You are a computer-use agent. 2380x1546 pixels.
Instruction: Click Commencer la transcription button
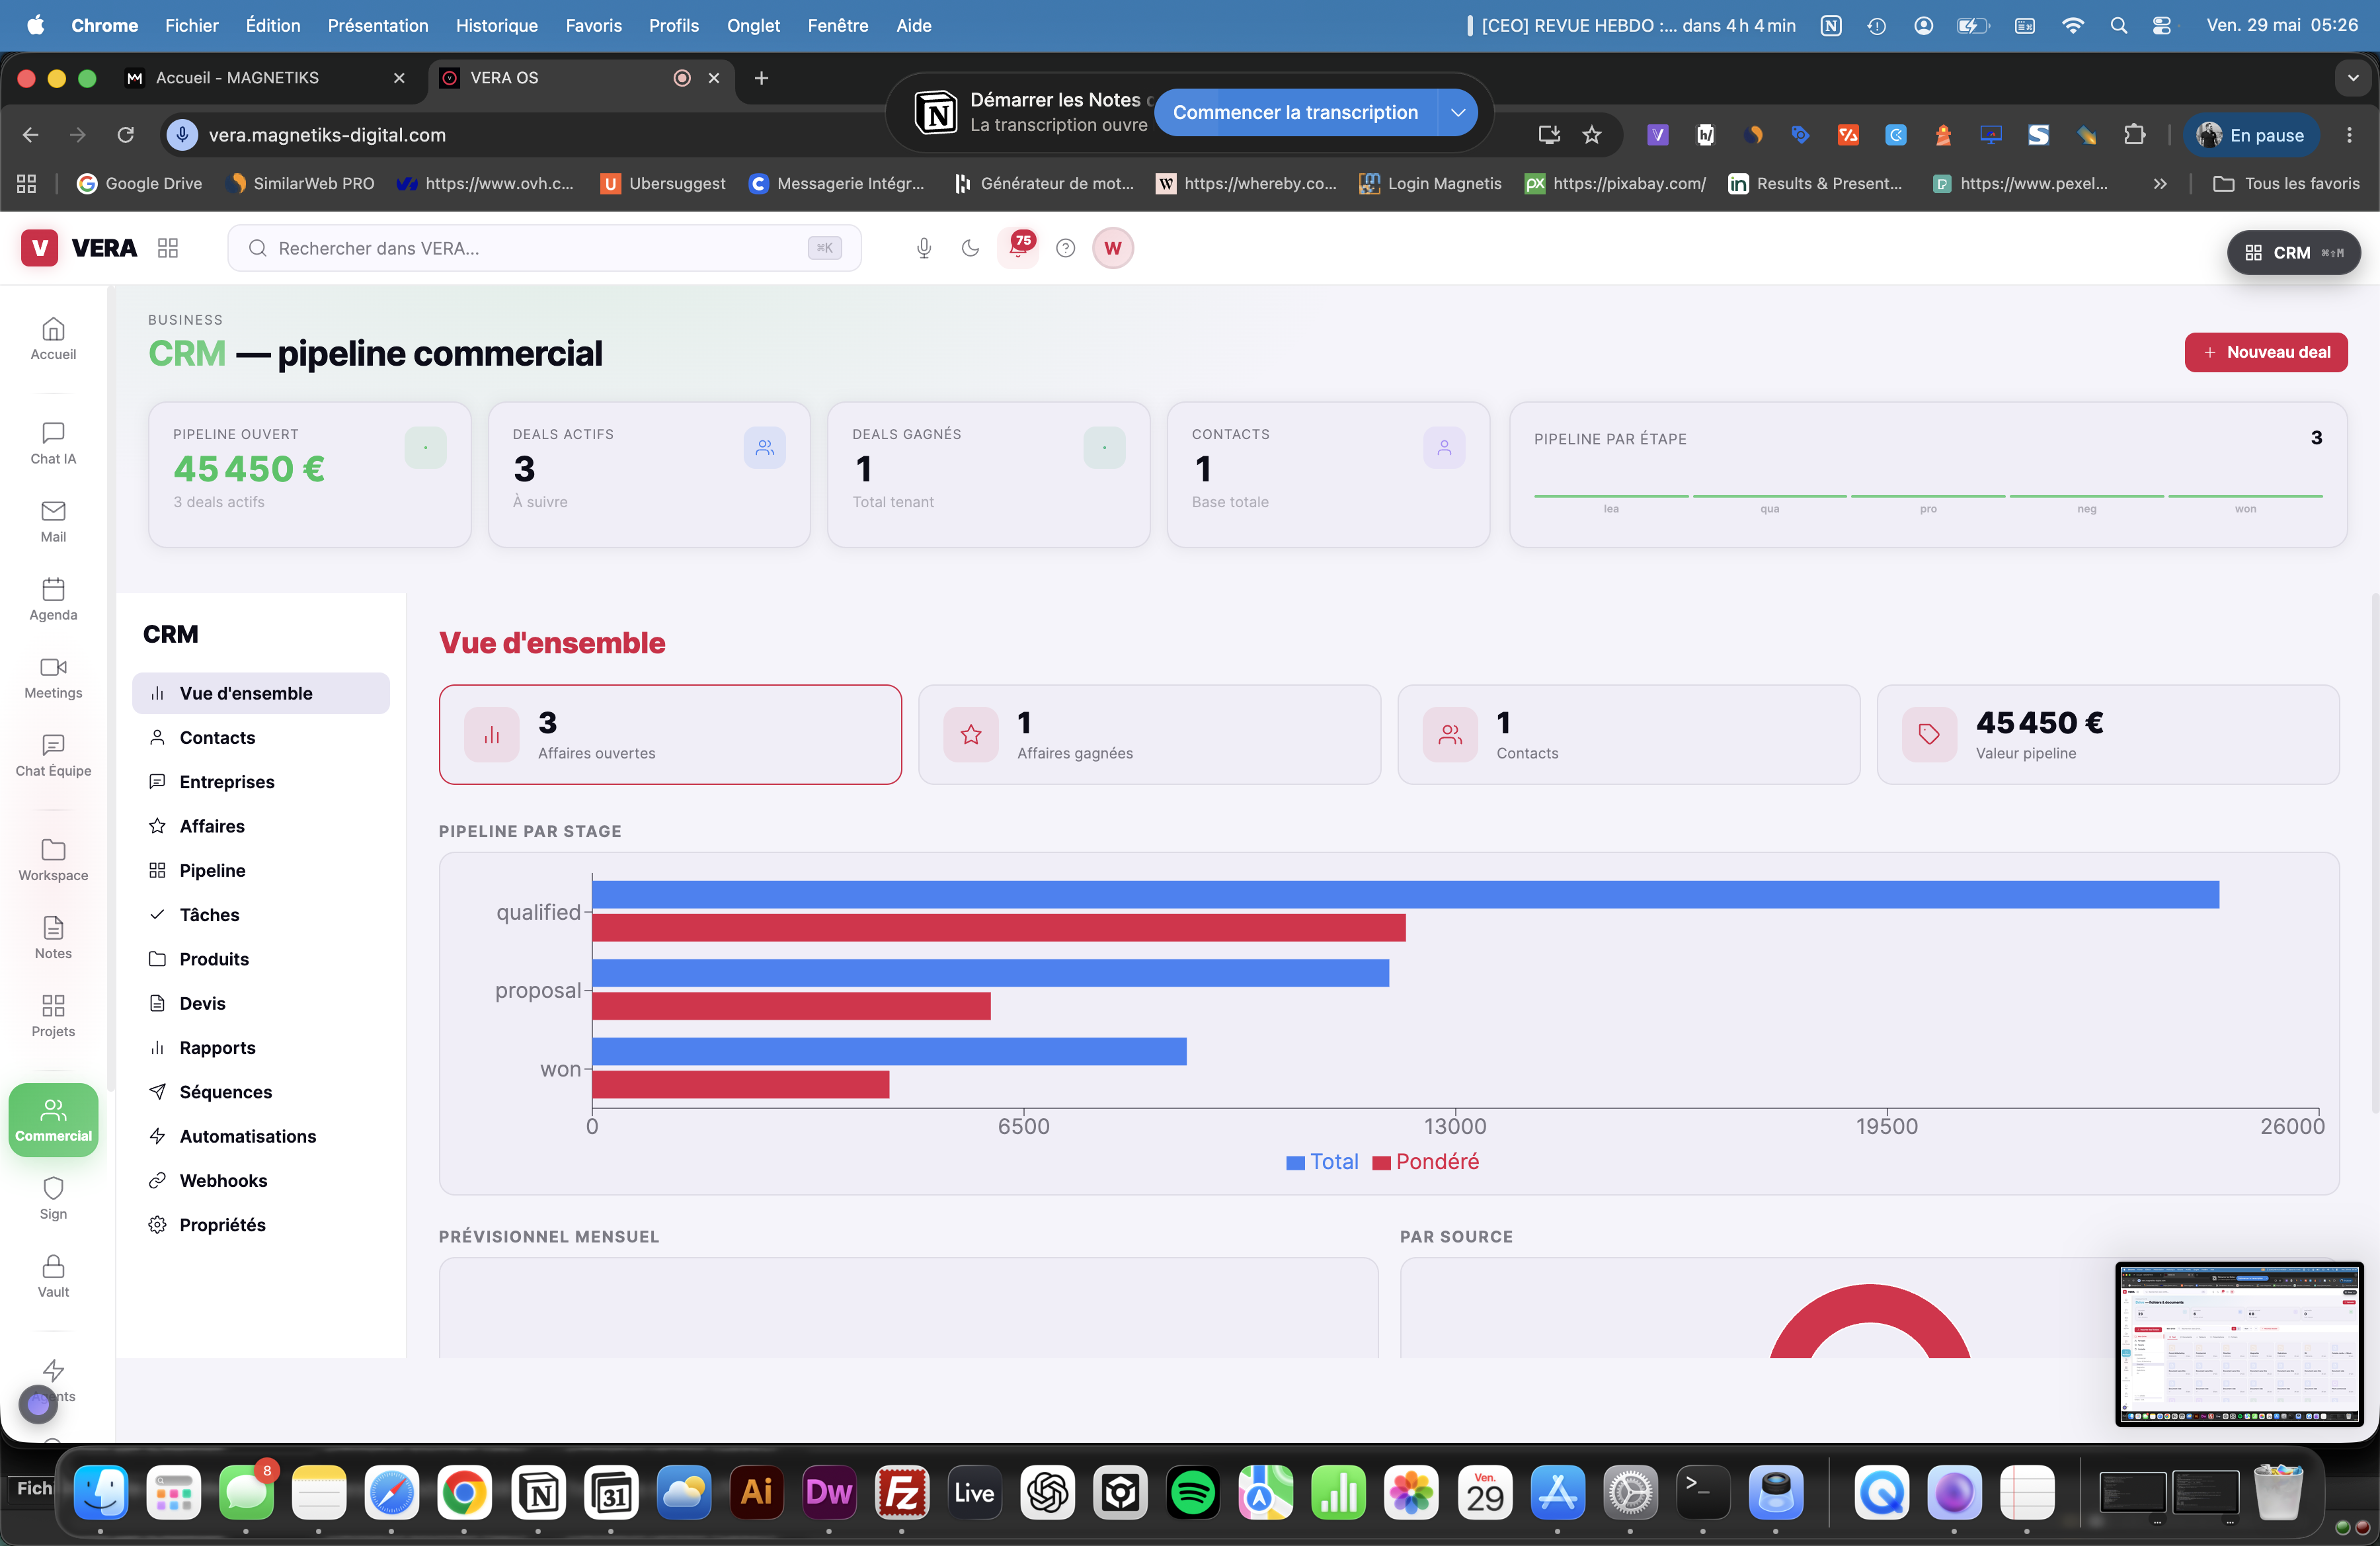[x=1295, y=112]
